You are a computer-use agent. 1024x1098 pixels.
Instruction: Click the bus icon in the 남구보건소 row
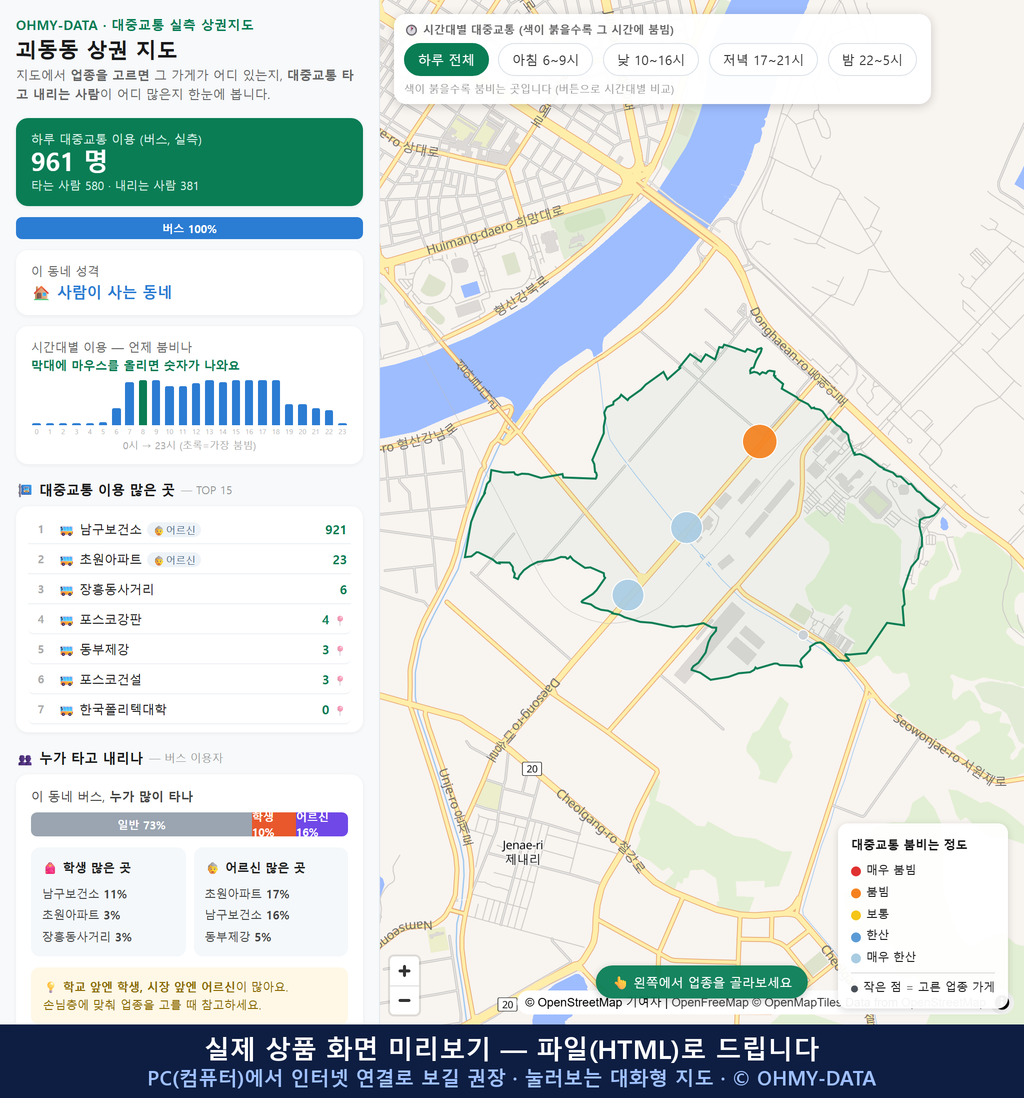[67, 530]
